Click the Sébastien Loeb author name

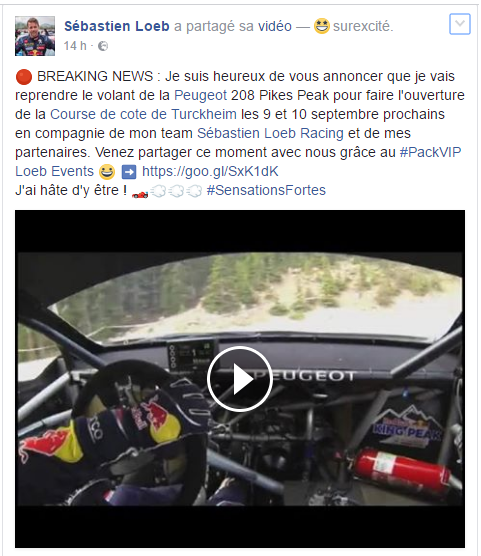coord(117,26)
